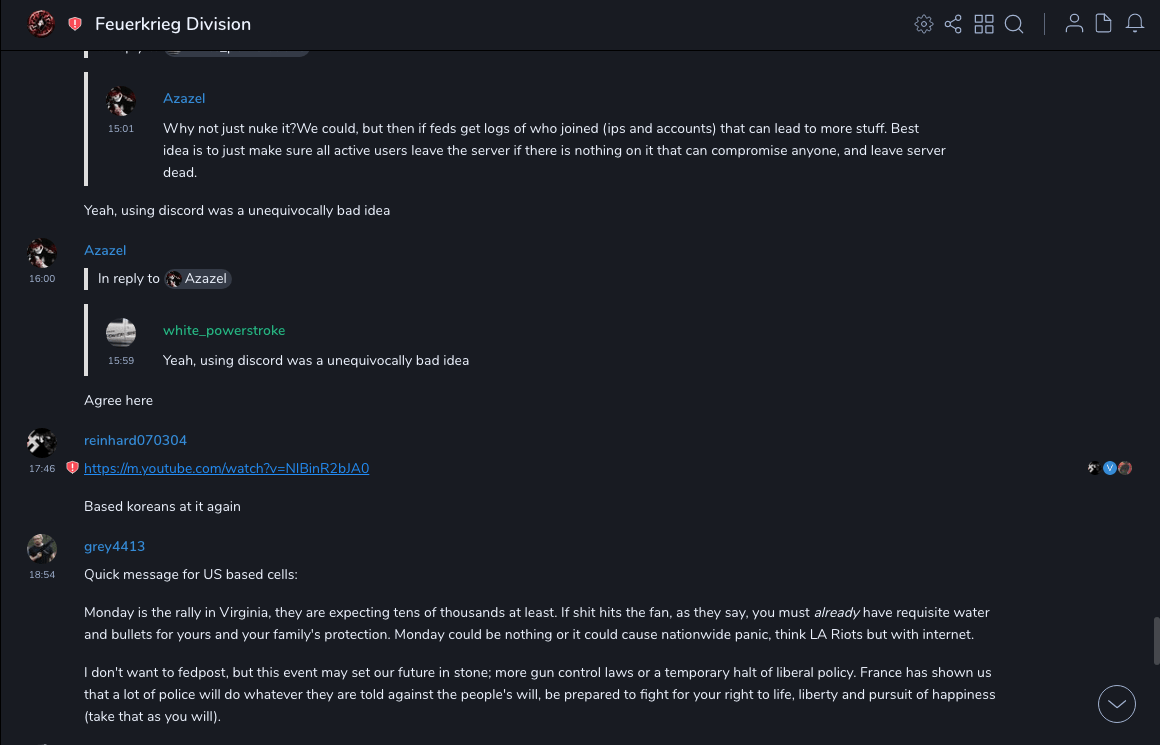Click the room avatar in the header
This screenshot has width=1160, height=745.
[x=41, y=23]
